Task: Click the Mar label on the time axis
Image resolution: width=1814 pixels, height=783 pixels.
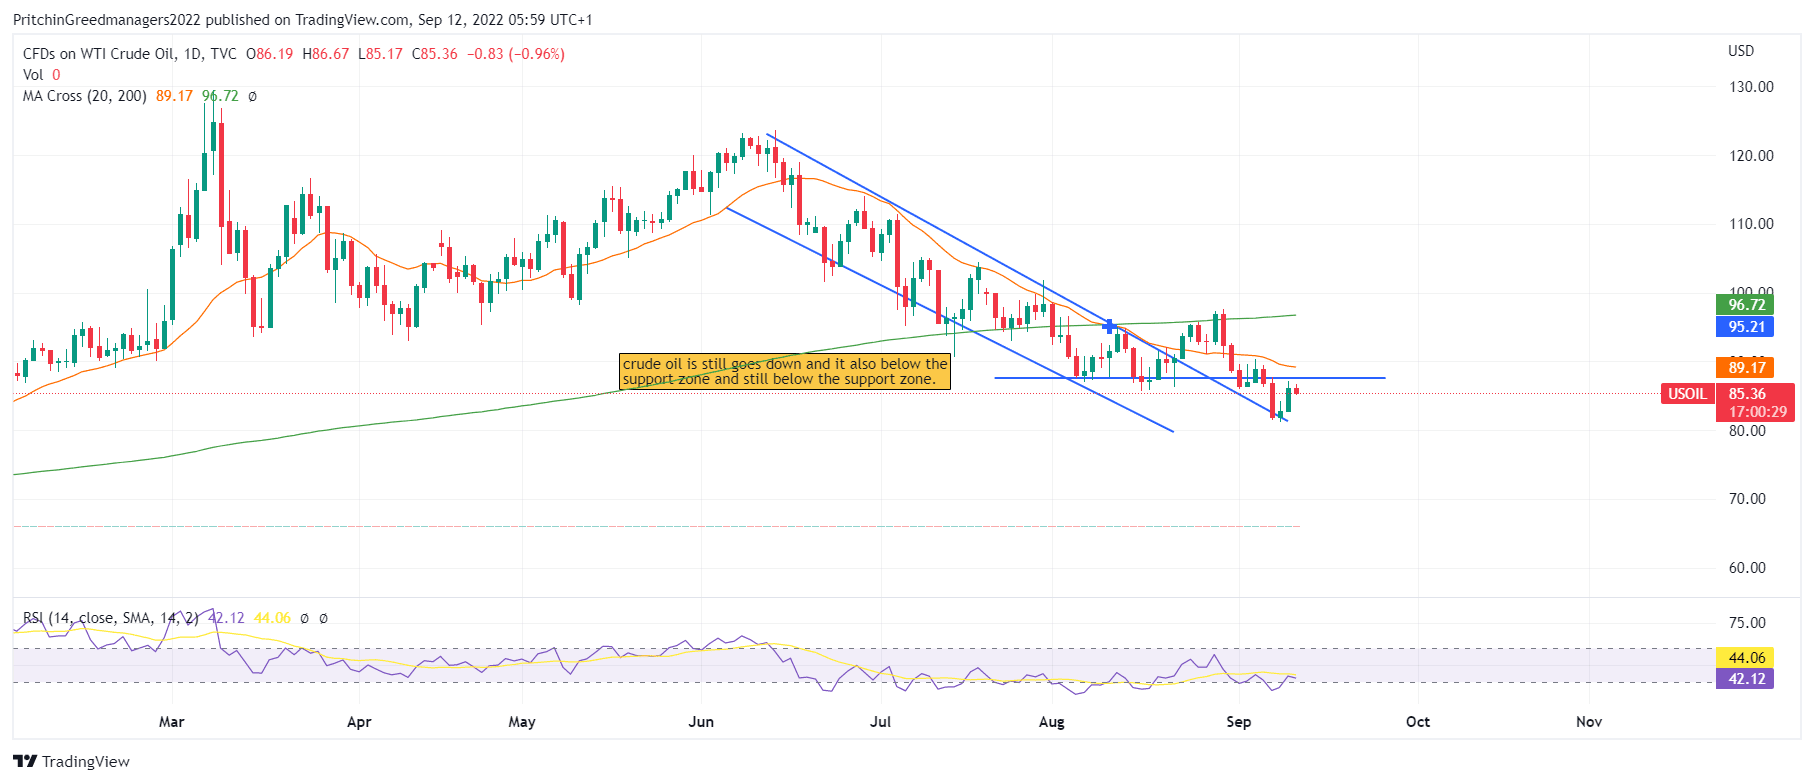Action: tap(172, 722)
